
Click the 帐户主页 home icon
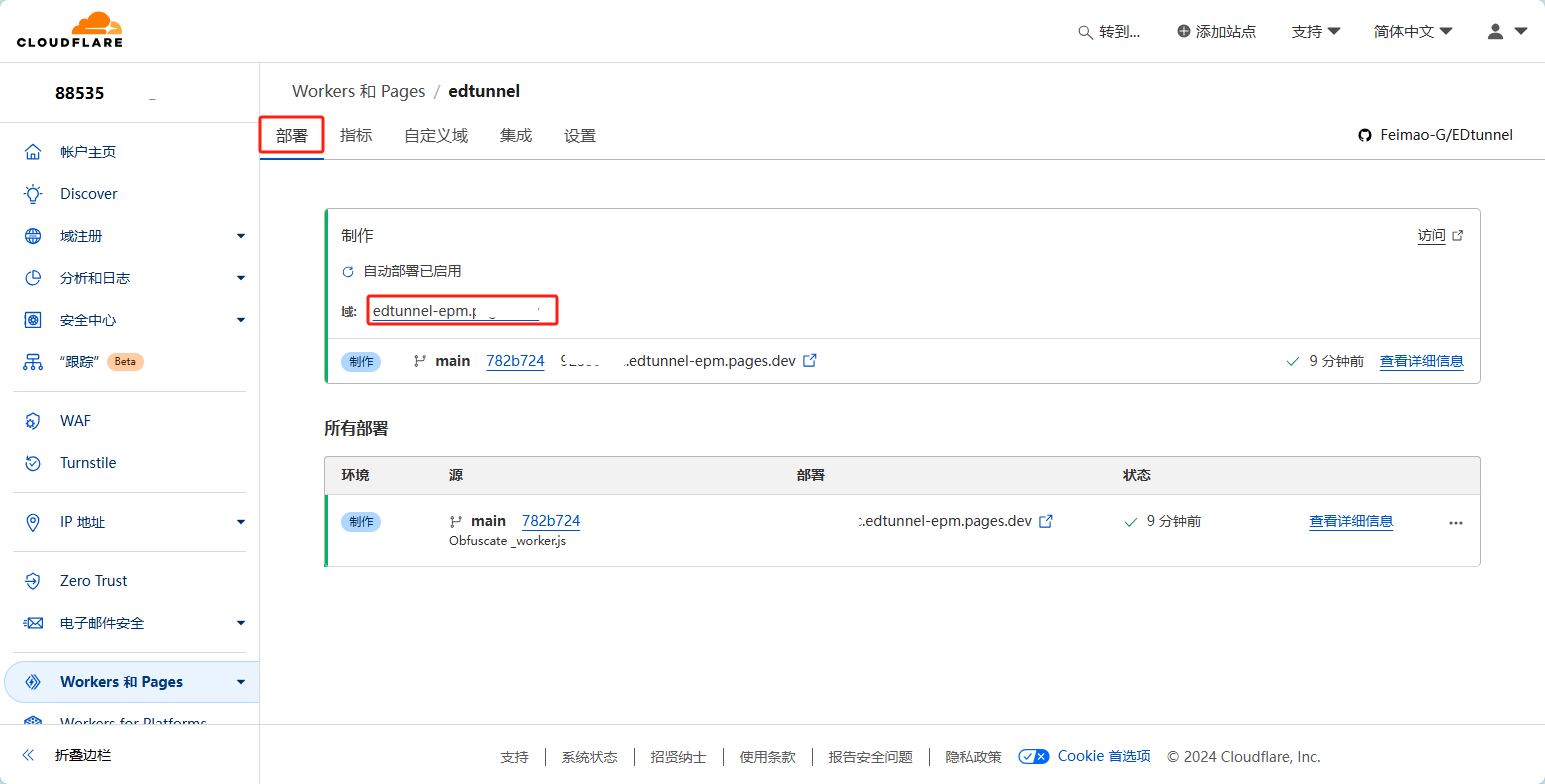pyautogui.click(x=33, y=152)
